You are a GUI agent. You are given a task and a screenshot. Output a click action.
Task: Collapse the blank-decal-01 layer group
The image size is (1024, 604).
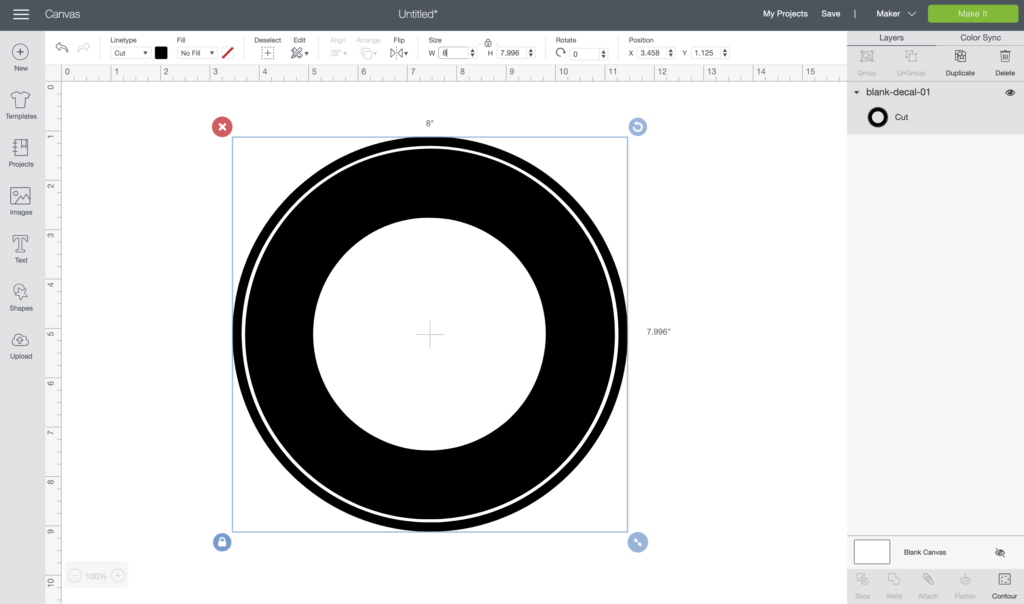point(855,92)
